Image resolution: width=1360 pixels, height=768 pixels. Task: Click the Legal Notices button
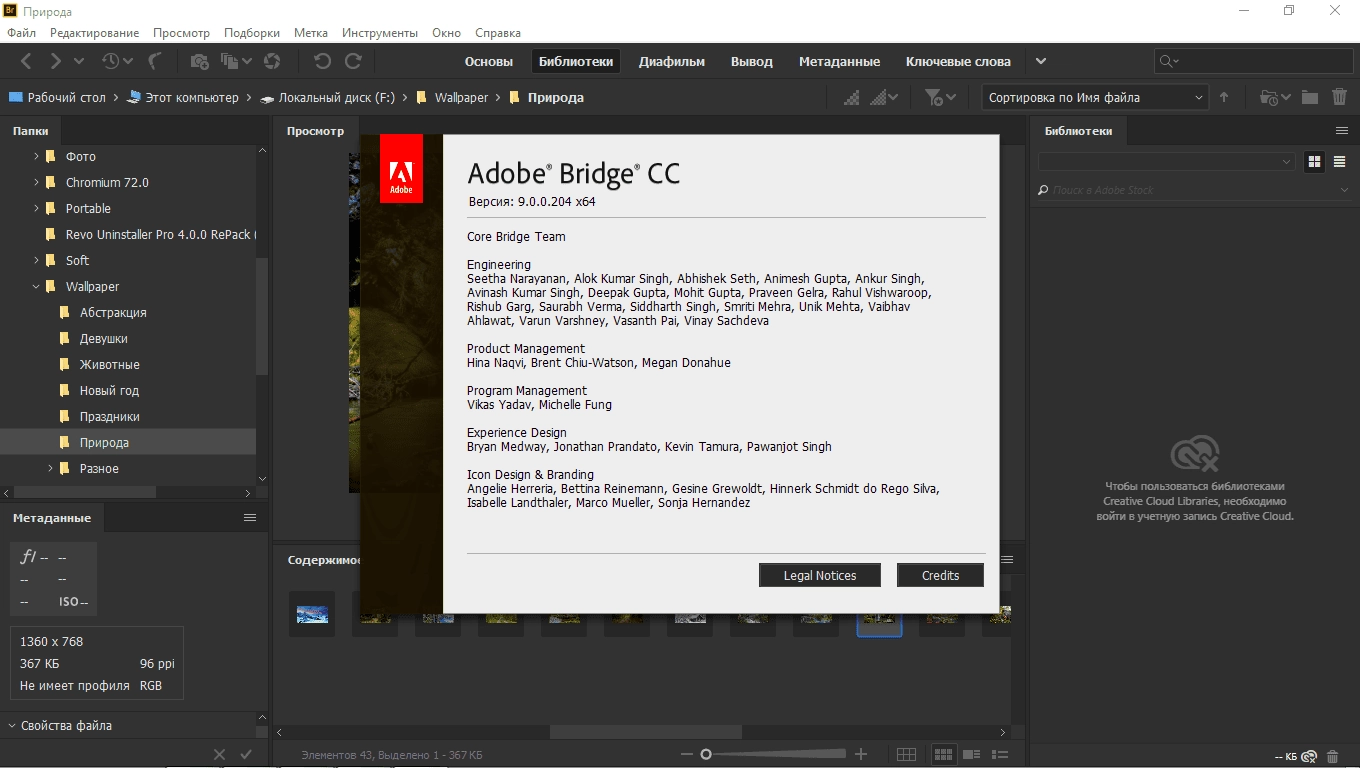point(820,575)
